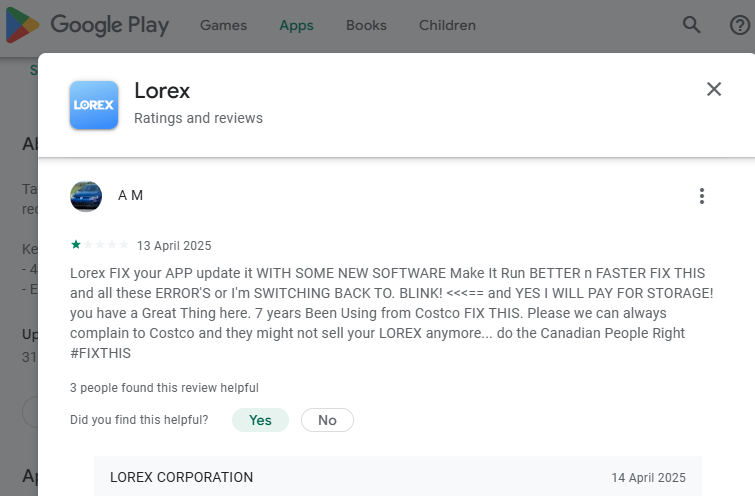The width and height of the screenshot is (755, 496).
Task: Click the 'Did you find this helpful?' label
Action: coord(139,420)
